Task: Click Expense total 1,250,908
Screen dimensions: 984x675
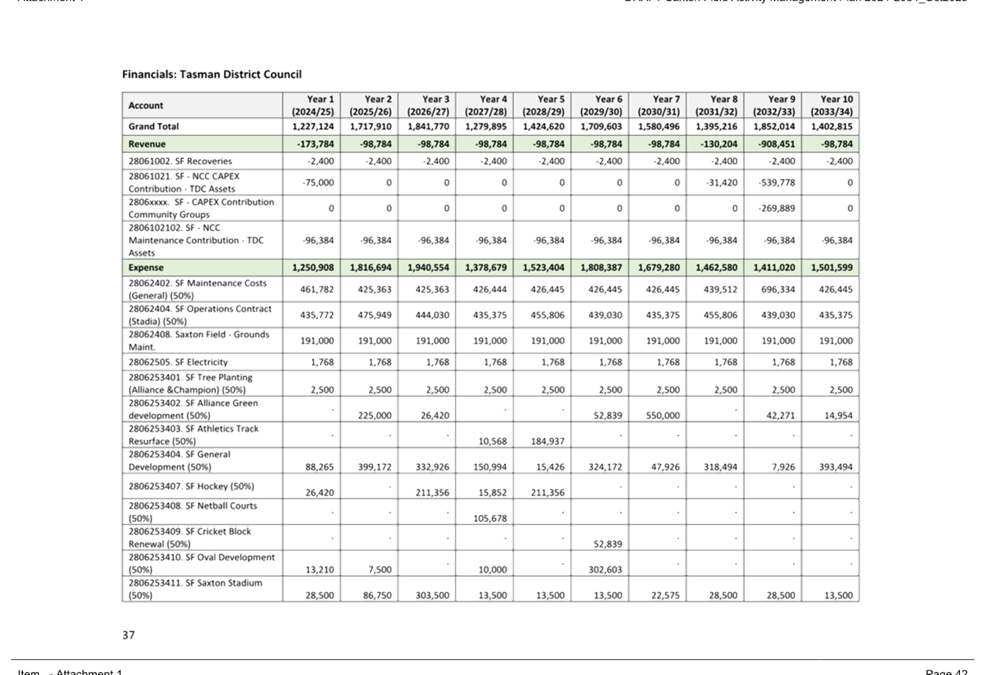Action: [313, 267]
